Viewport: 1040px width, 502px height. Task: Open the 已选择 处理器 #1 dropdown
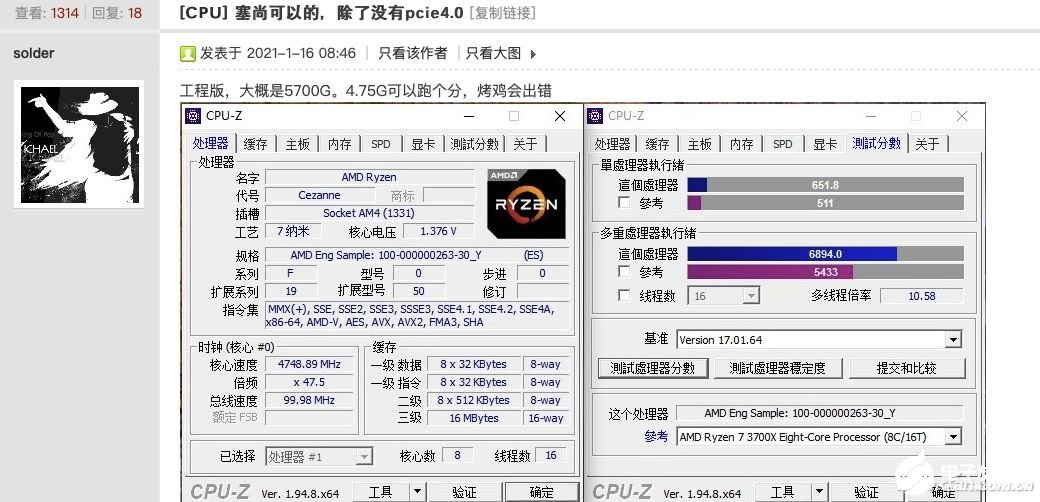pos(319,456)
